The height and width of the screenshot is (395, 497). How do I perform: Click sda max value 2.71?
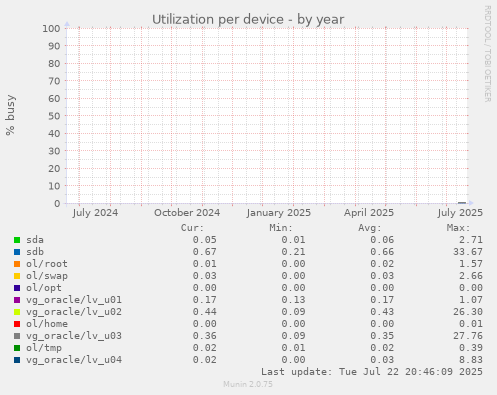click(x=471, y=240)
